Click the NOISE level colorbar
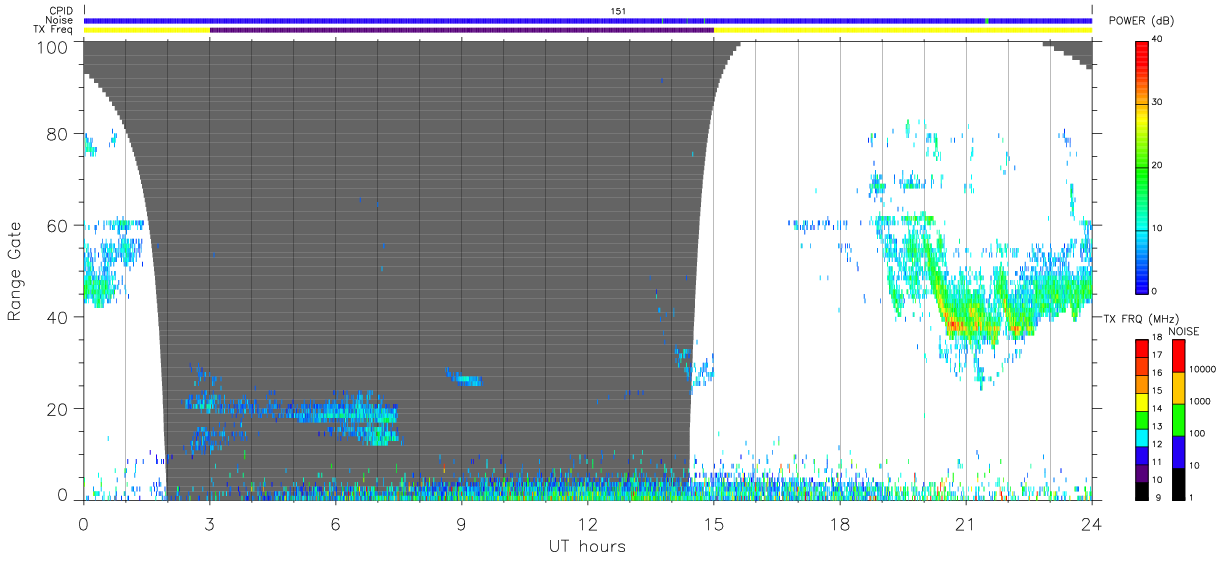This screenshot has height=567, width=1228. click(x=1177, y=418)
